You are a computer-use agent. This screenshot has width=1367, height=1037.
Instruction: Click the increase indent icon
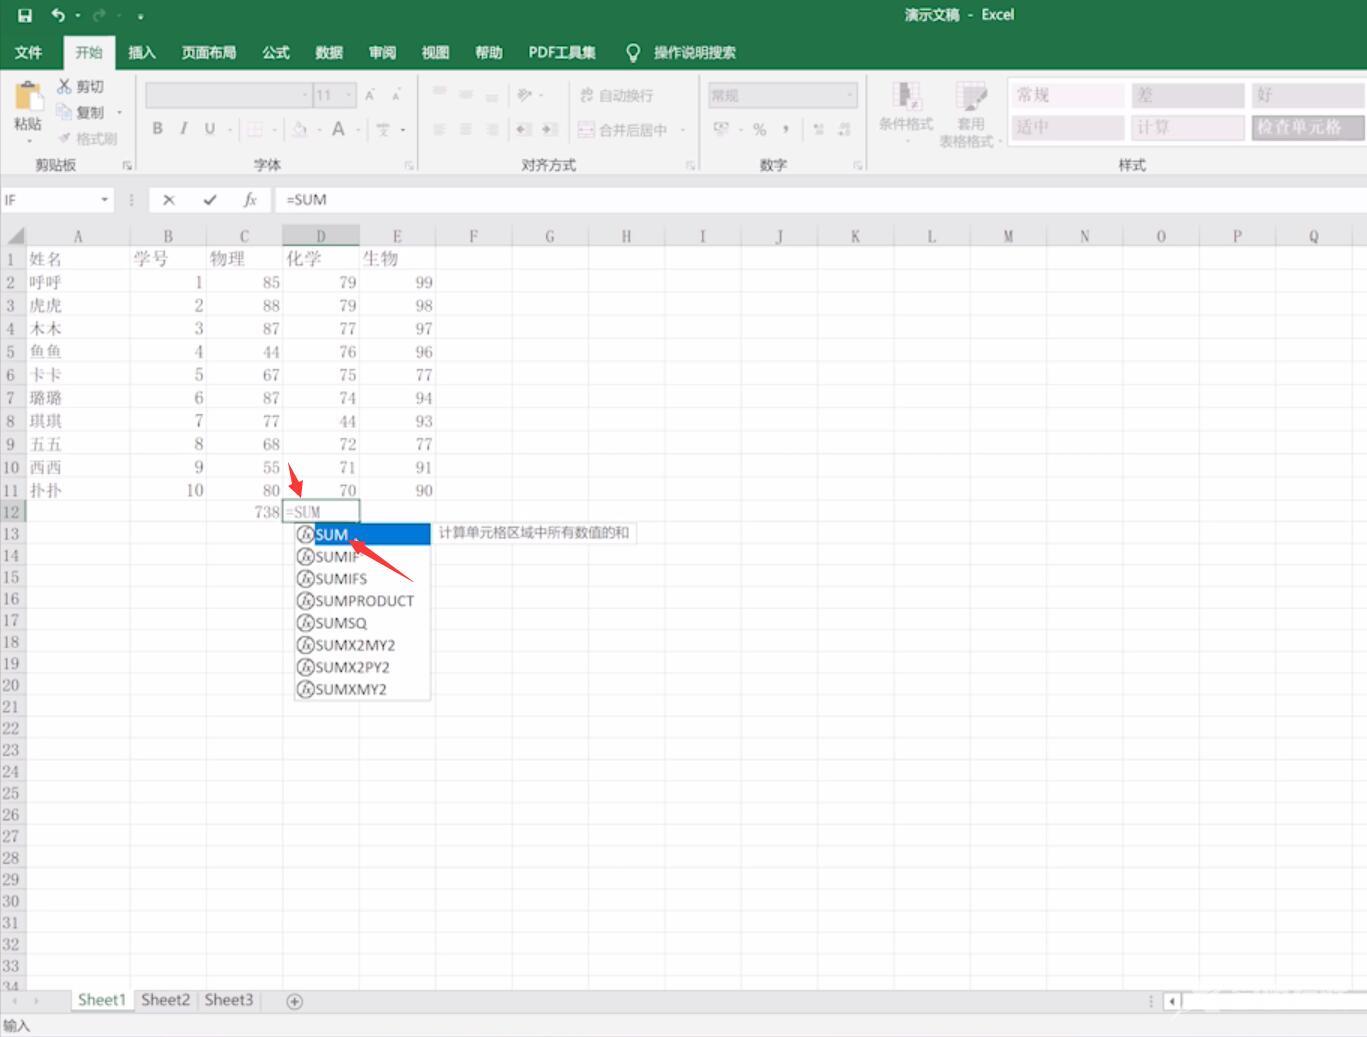pyautogui.click(x=549, y=129)
